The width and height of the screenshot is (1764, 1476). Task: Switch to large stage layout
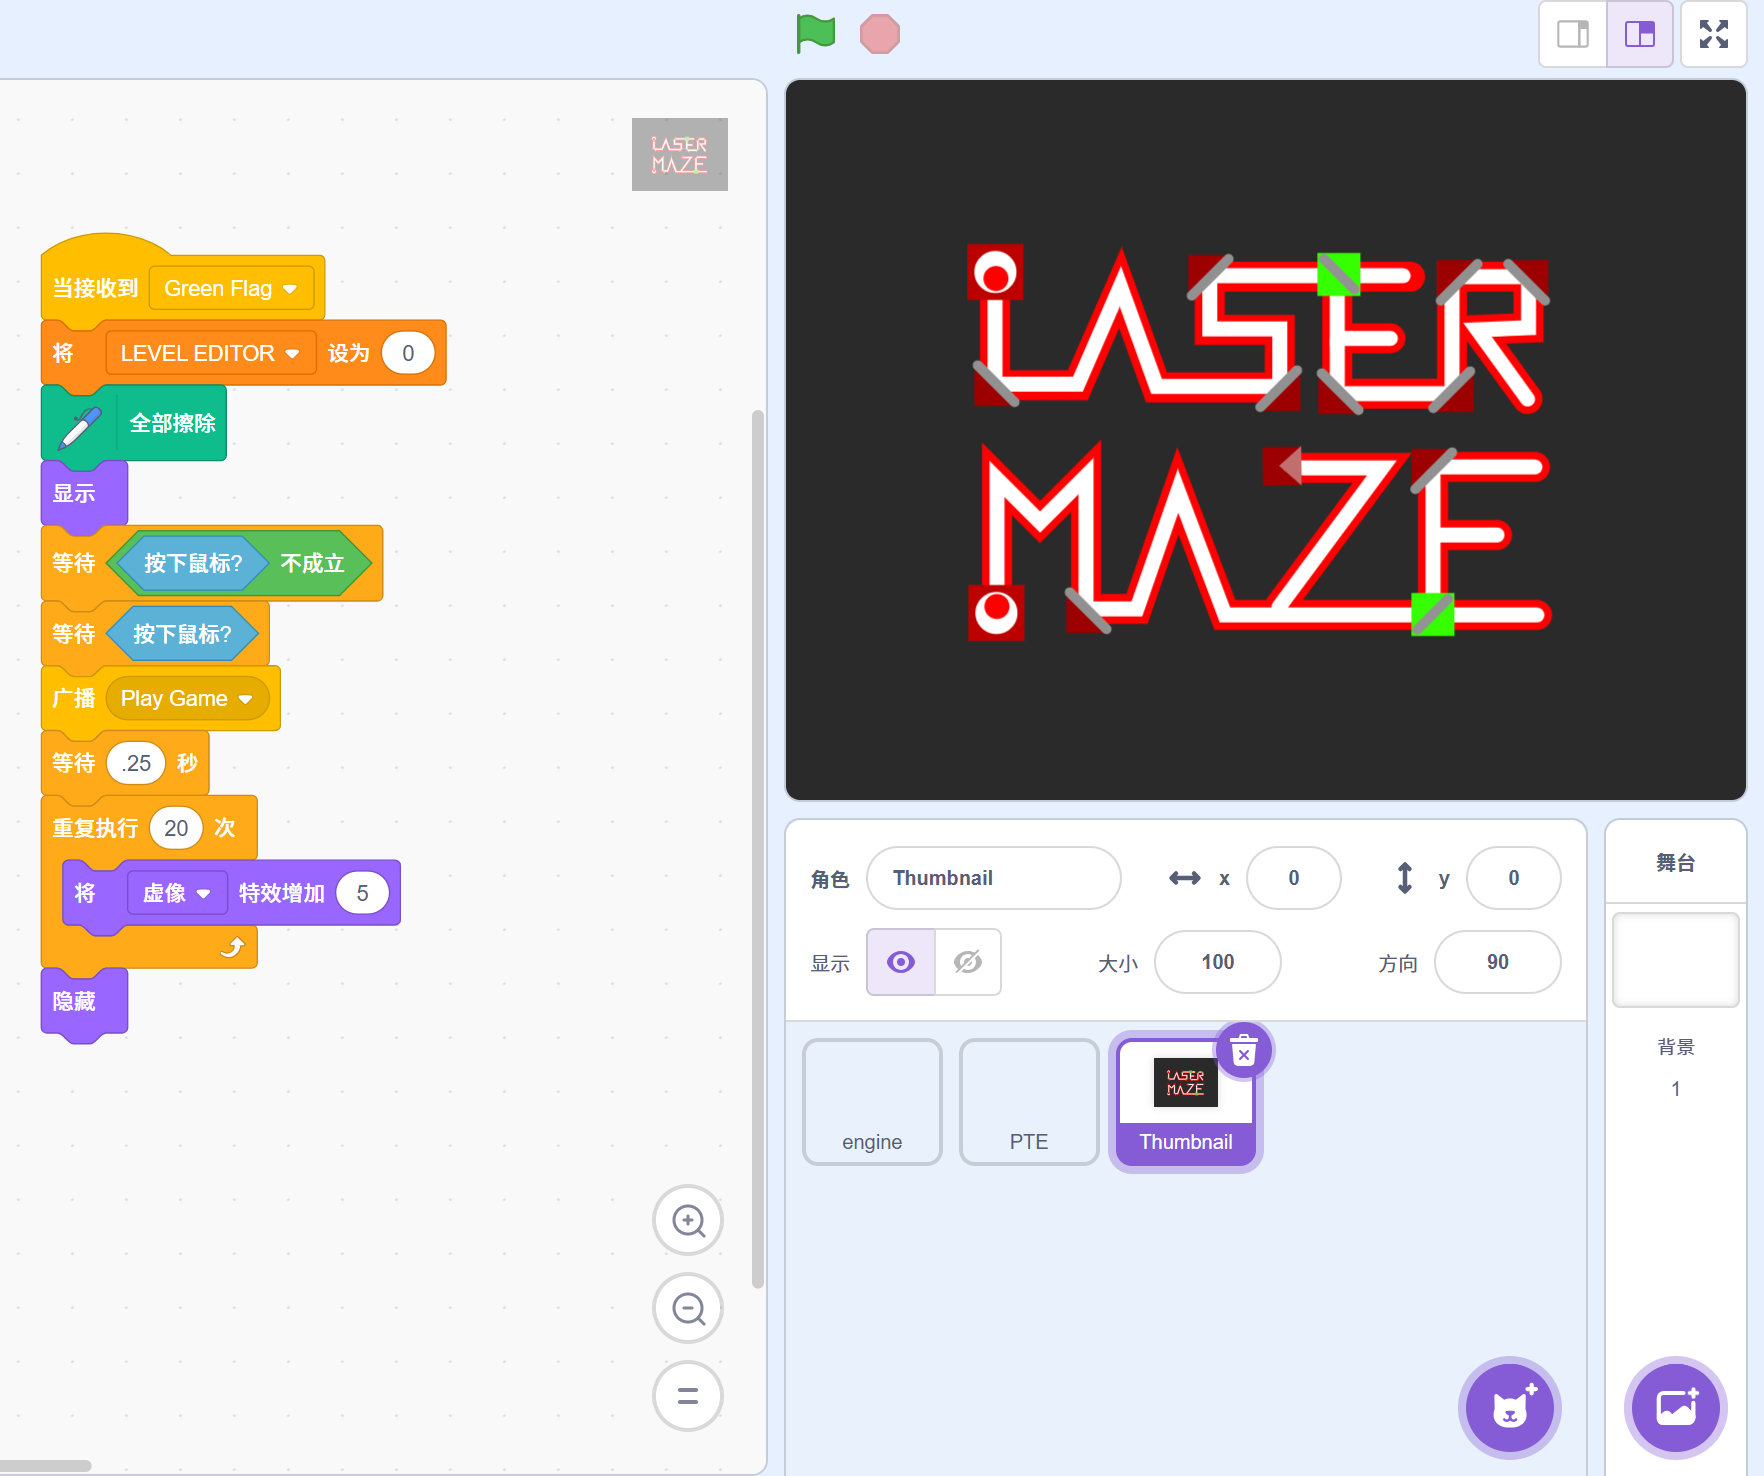[x=1640, y=34]
